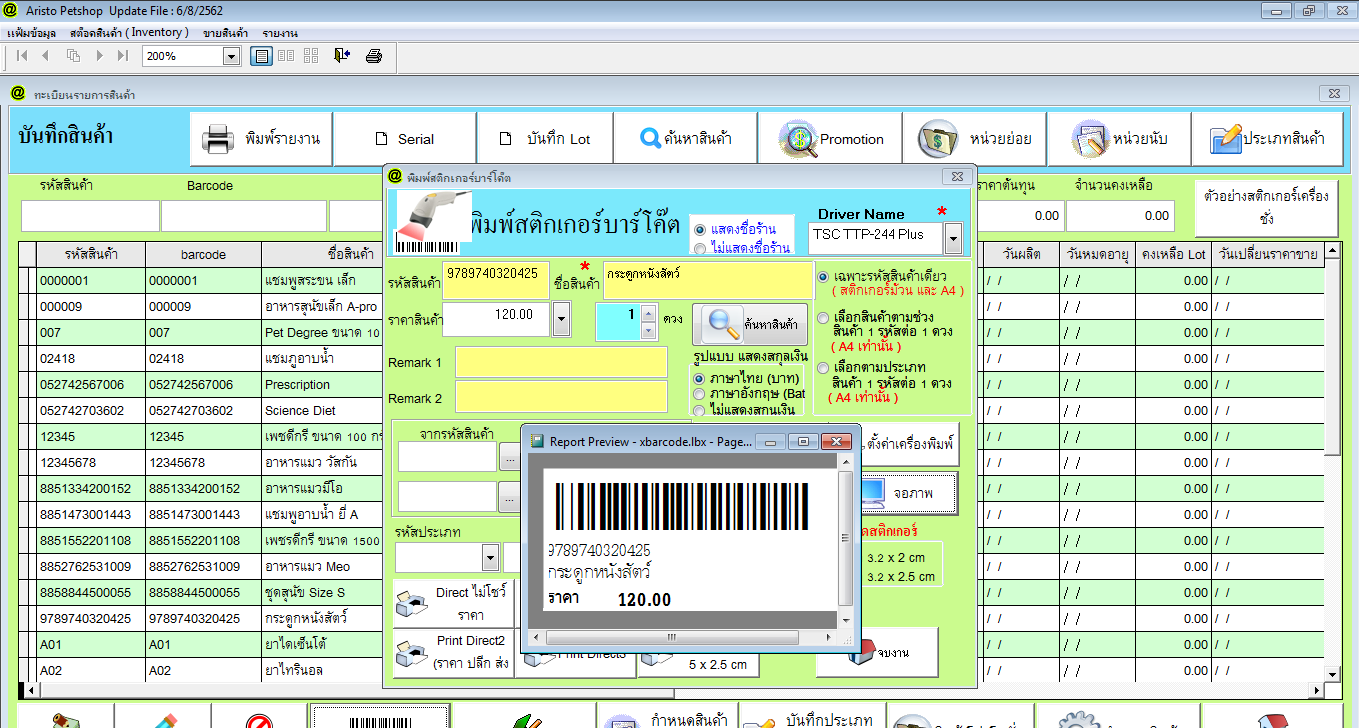This screenshot has height=728, width=1359.
Task: Click กำหนดสินค้า button in bottom bar
Action: point(669,717)
